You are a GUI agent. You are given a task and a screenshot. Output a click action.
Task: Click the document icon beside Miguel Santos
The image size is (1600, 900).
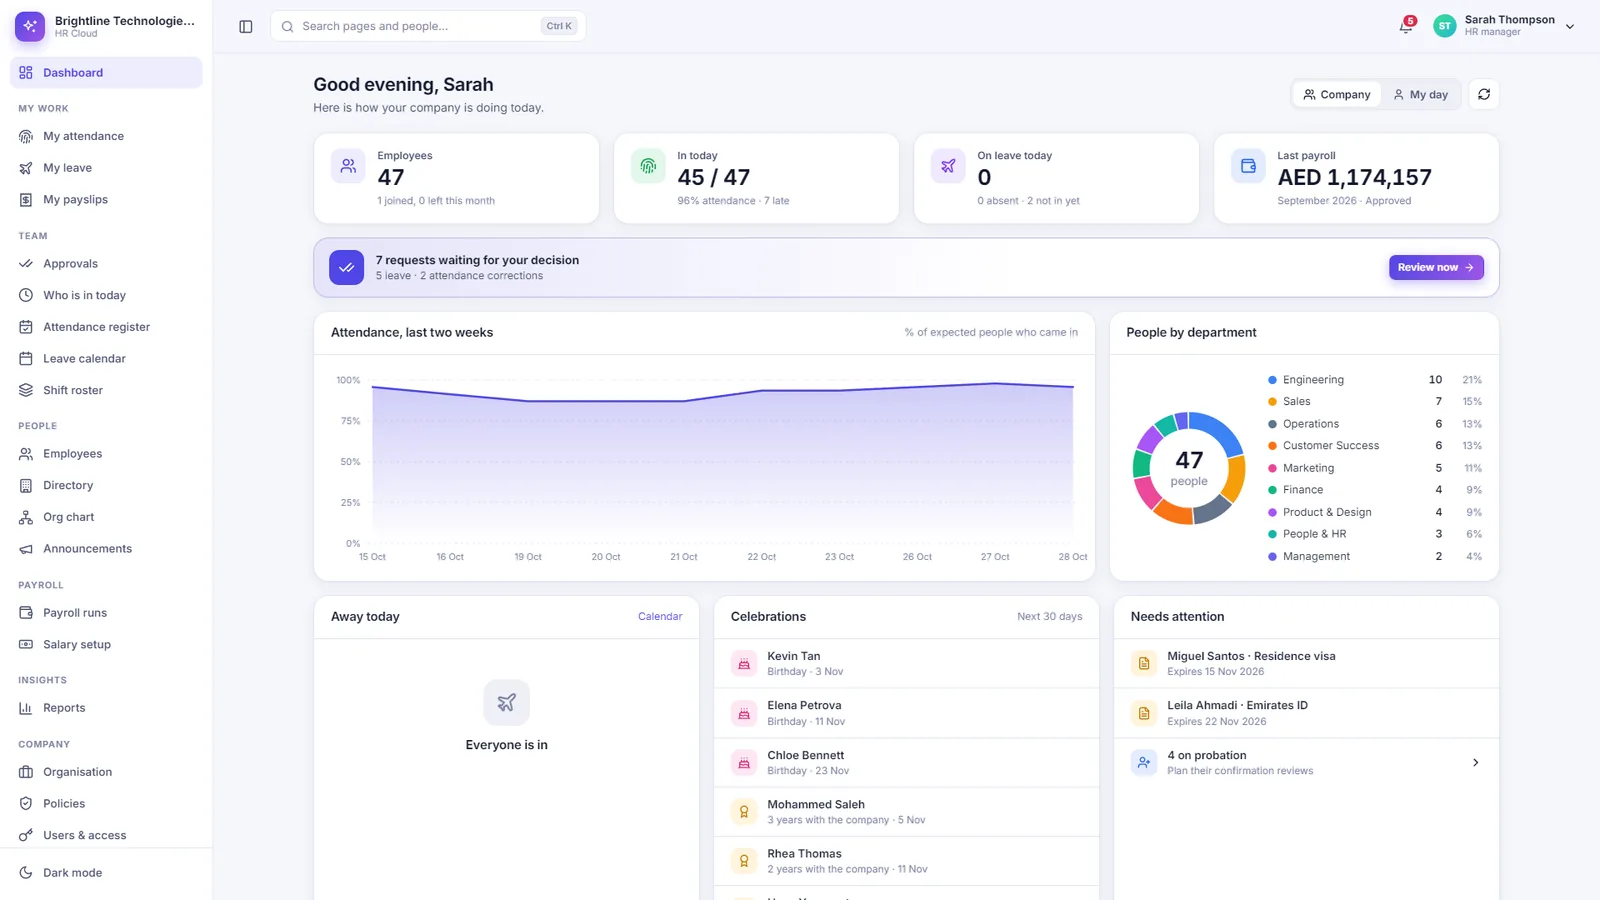pos(1144,663)
